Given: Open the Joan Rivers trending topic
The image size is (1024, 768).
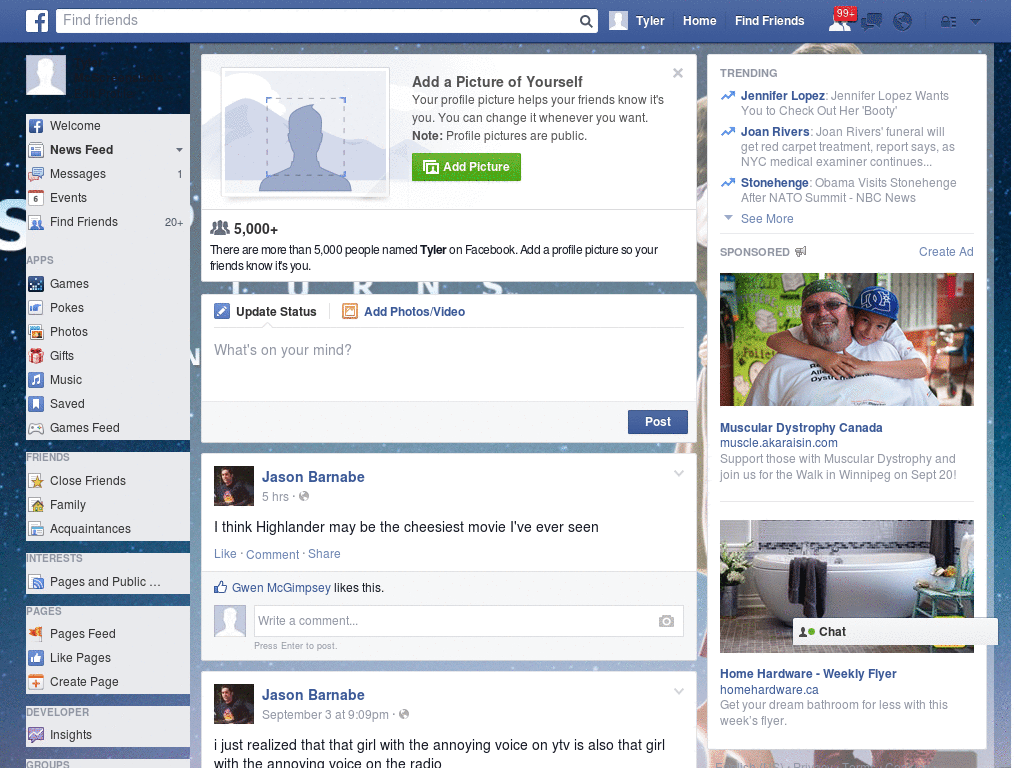Looking at the screenshot, I should pyautogui.click(x=775, y=132).
